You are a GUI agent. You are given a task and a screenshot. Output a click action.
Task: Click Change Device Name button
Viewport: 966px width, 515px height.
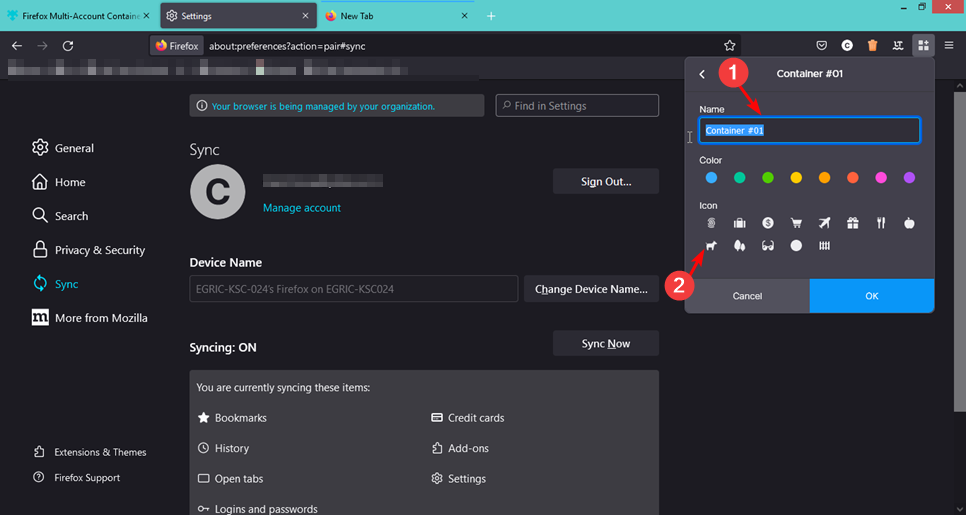pyautogui.click(x=591, y=289)
